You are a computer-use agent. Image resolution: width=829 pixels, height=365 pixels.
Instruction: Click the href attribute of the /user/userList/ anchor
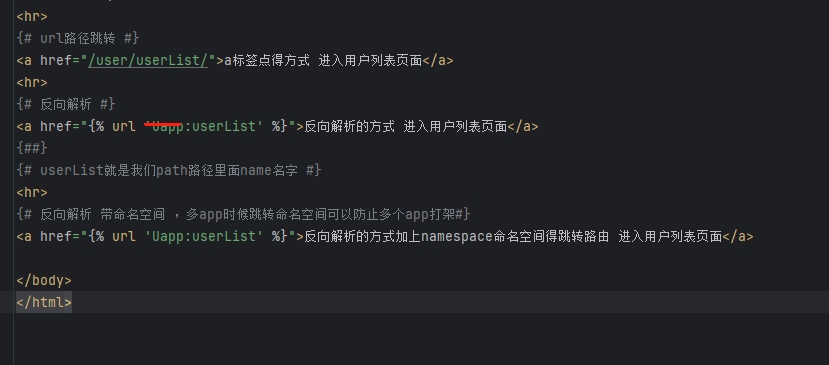(x=56, y=60)
